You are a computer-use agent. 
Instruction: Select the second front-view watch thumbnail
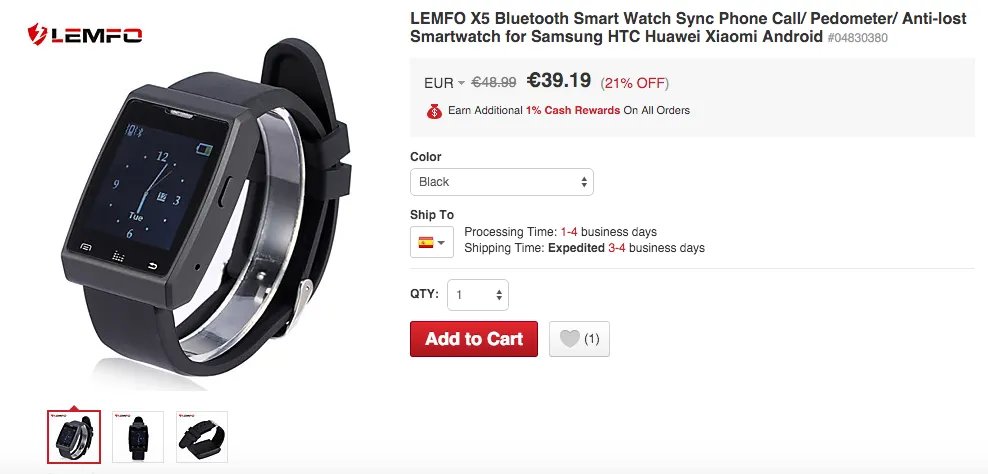138,436
